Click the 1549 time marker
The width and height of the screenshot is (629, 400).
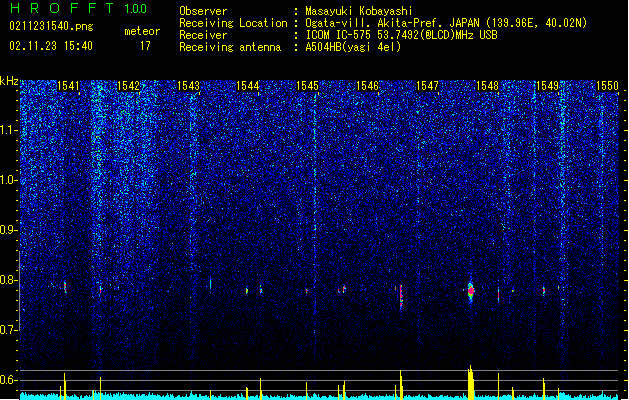[x=547, y=86]
